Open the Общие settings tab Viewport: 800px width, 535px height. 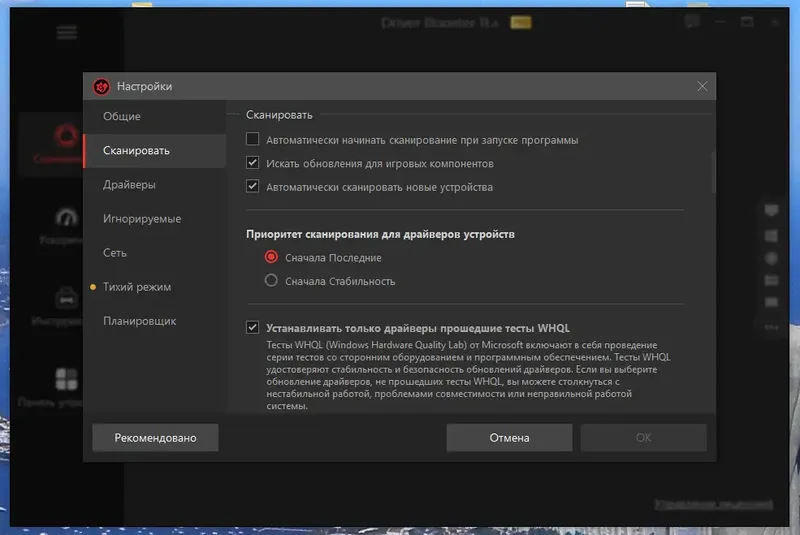coord(155,116)
